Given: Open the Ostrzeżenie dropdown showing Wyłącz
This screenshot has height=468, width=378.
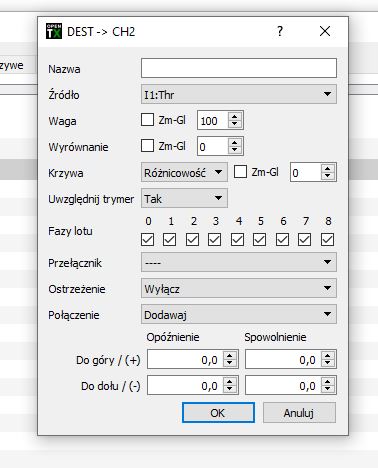Looking at the screenshot, I should 239,288.
